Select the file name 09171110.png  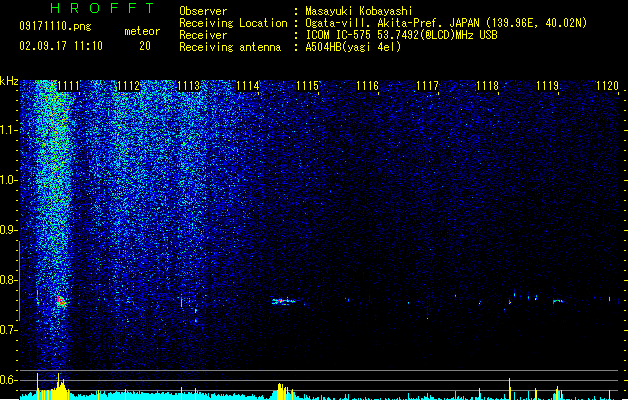[55, 26]
